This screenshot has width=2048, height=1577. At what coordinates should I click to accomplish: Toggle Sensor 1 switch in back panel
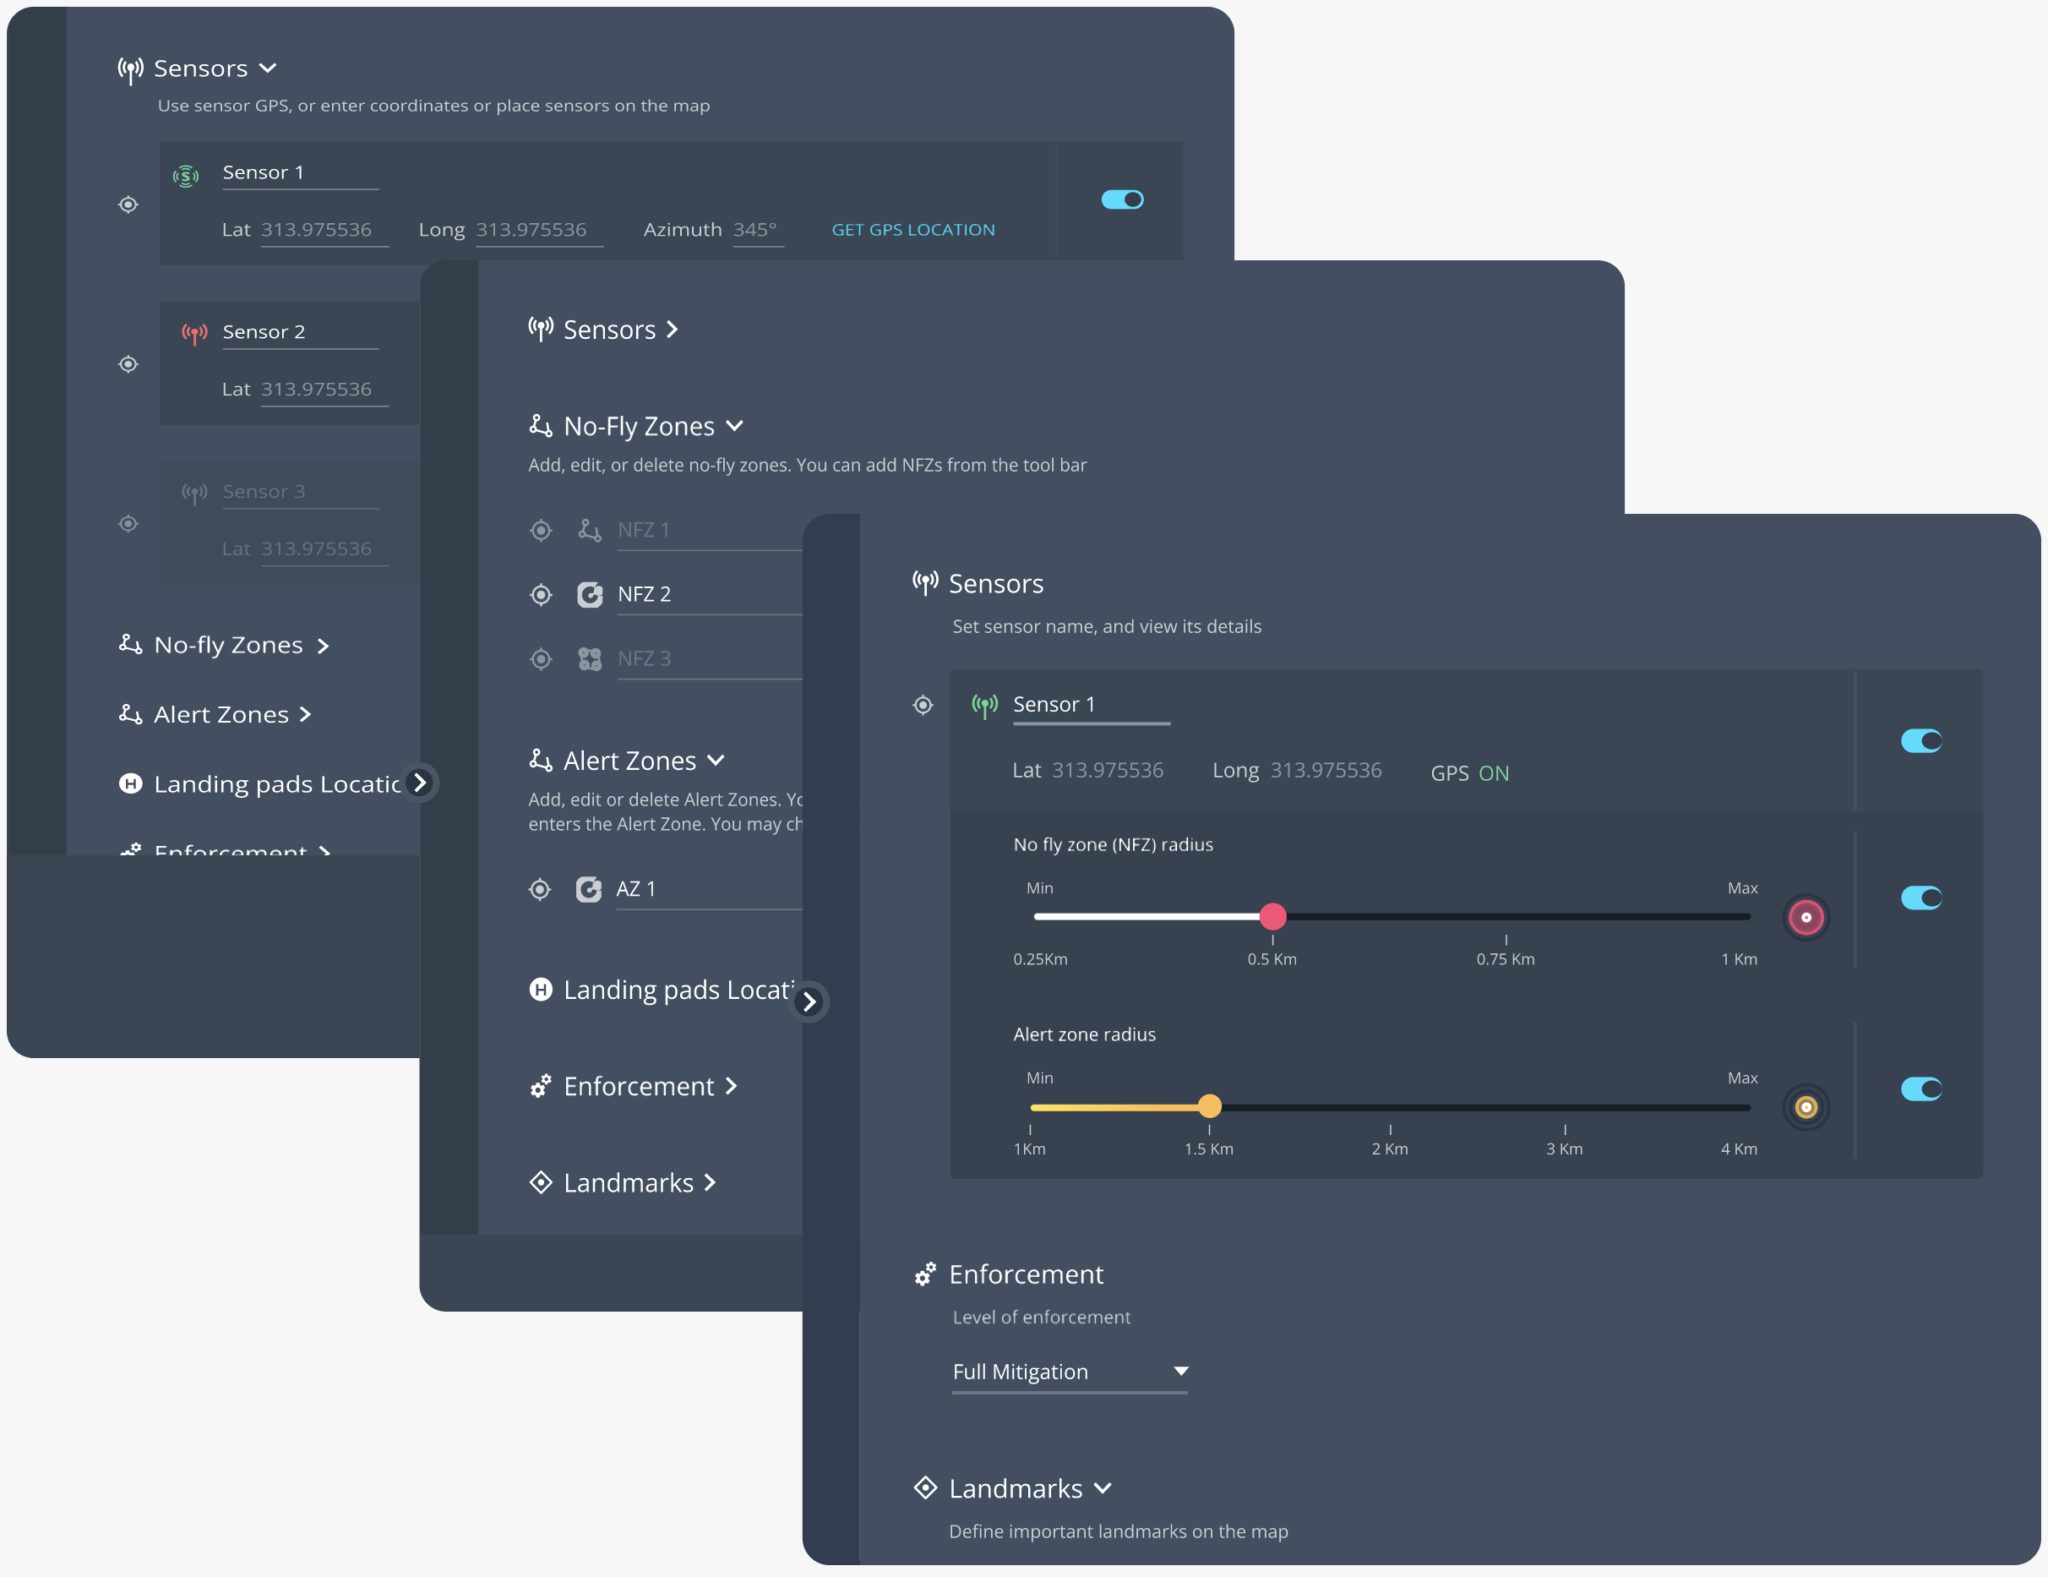[1122, 200]
